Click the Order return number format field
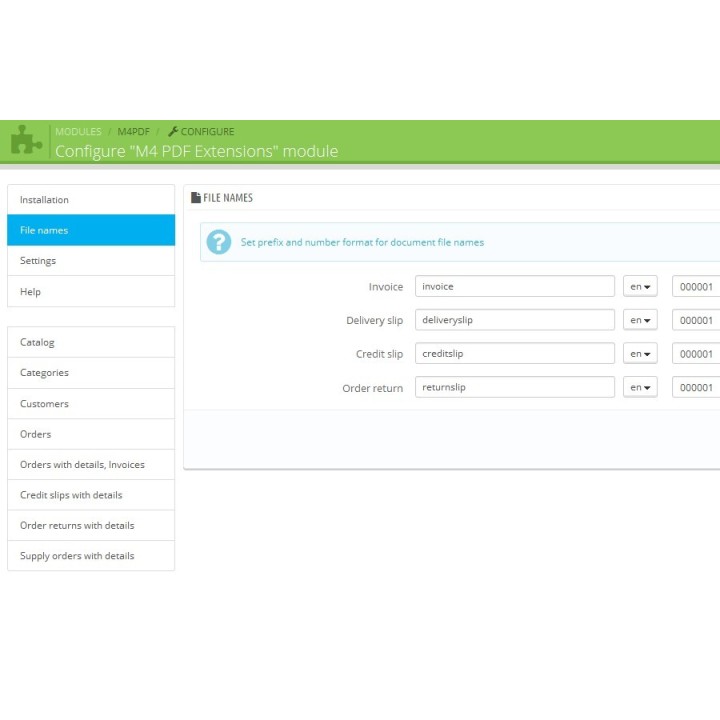Screen dimensions: 720x720 [x=696, y=387]
